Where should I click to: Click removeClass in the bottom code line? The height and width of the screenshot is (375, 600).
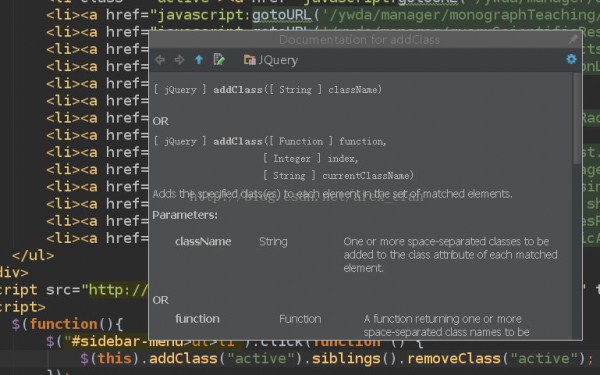click(x=454, y=359)
